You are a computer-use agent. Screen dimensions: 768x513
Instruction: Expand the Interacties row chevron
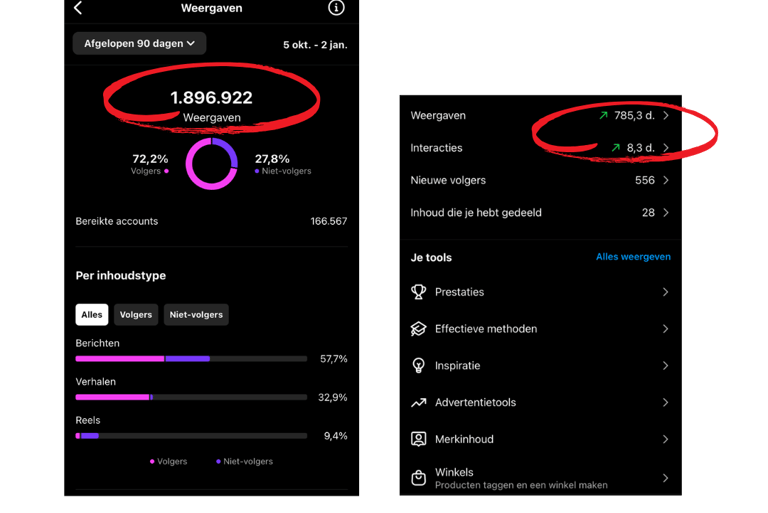[x=666, y=148]
